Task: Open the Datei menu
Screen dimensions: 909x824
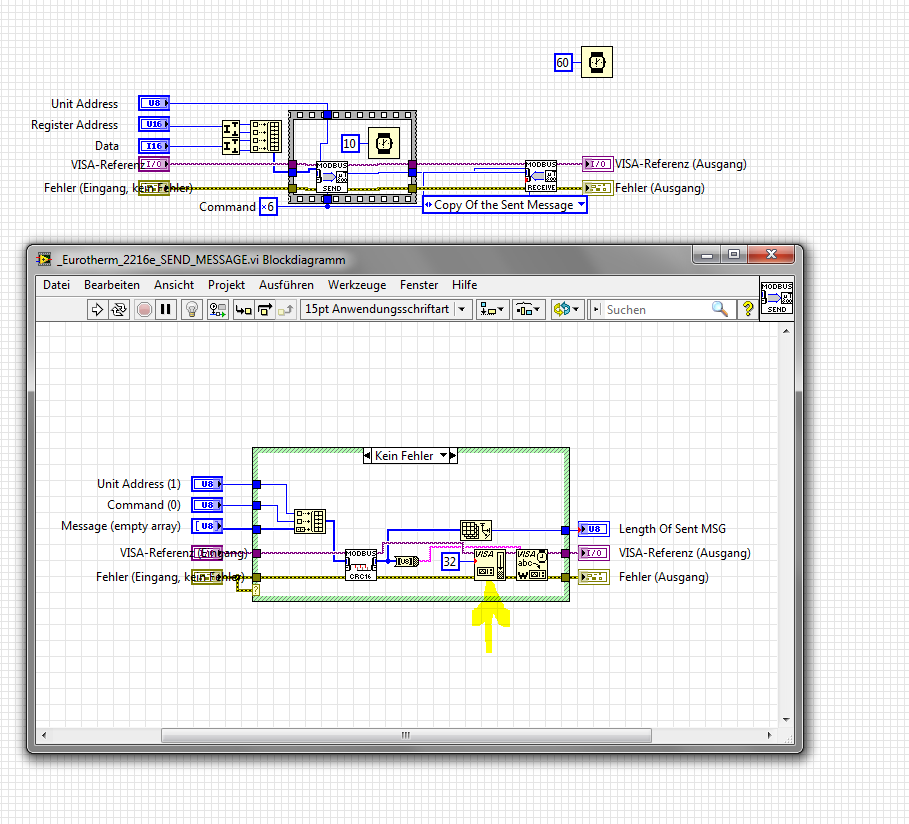Action: [56, 285]
